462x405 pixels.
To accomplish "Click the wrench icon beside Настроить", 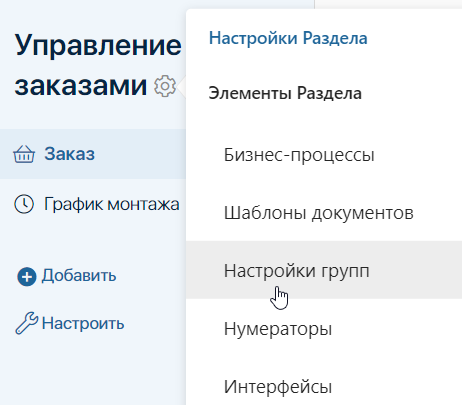I will tap(27, 323).
